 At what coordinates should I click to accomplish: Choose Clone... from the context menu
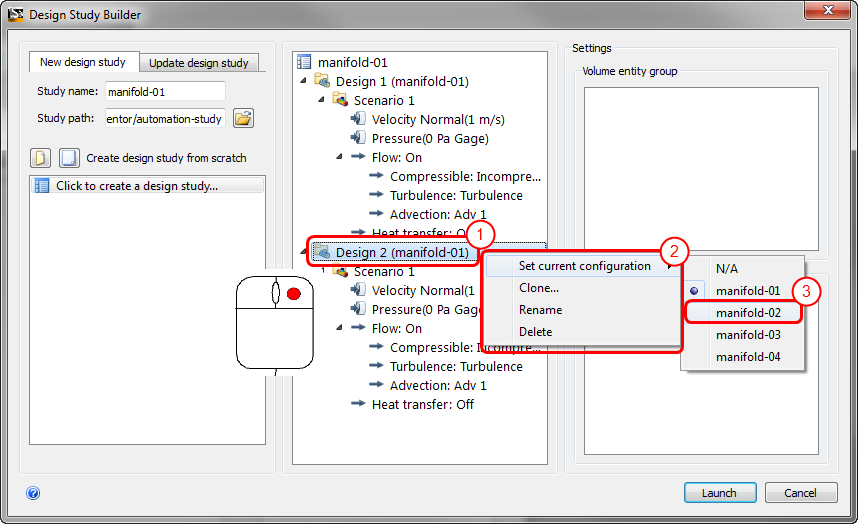coord(539,288)
